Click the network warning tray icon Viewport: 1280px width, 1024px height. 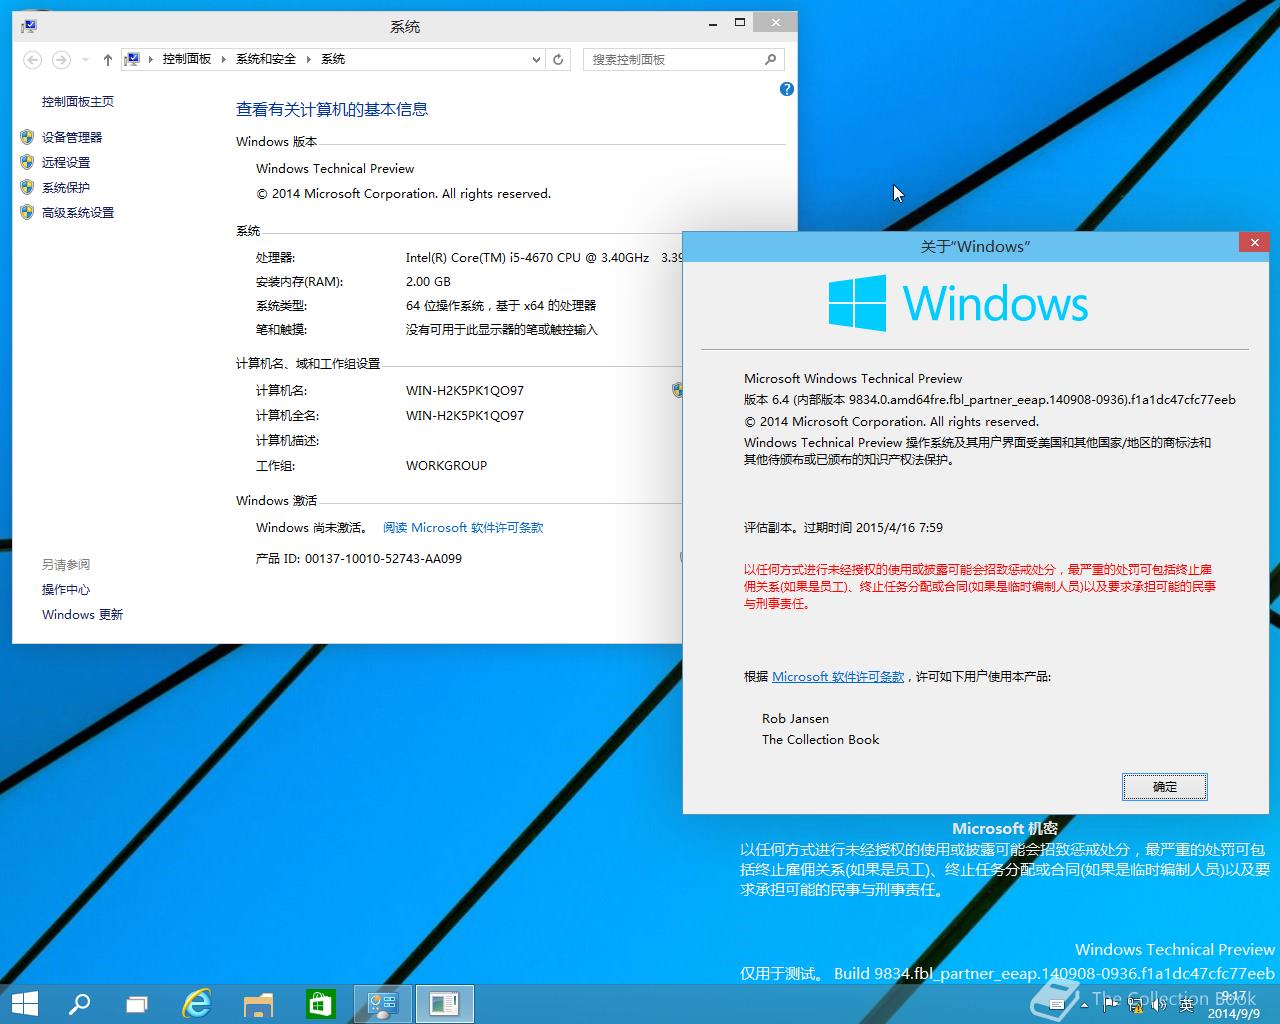click(1135, 1005)
